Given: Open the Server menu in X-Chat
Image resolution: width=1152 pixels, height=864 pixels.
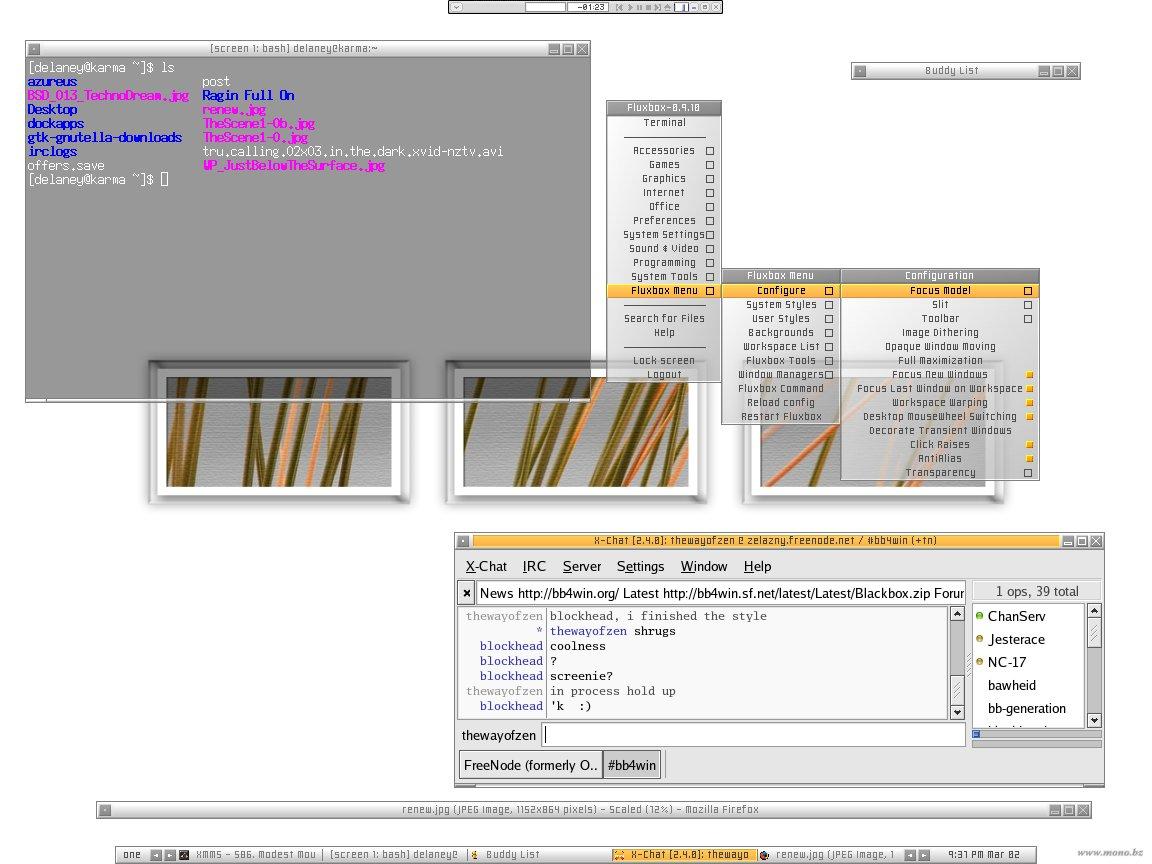Looking at the screenshot, I should coord(581,566).
